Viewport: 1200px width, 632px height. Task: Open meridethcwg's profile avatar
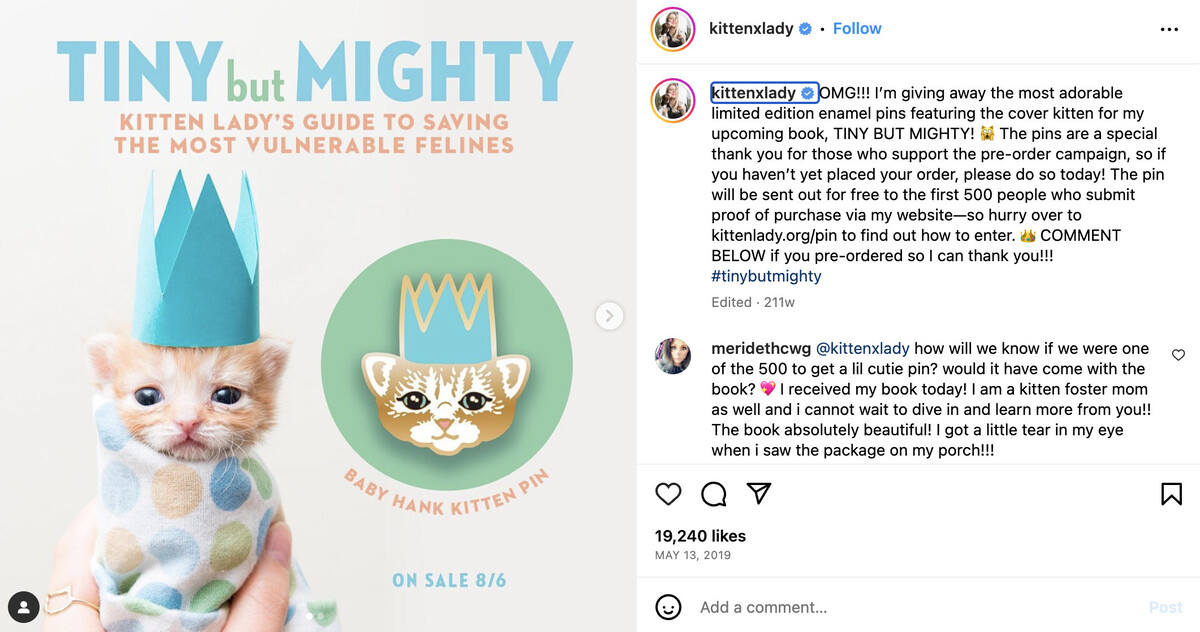(673, 356)
